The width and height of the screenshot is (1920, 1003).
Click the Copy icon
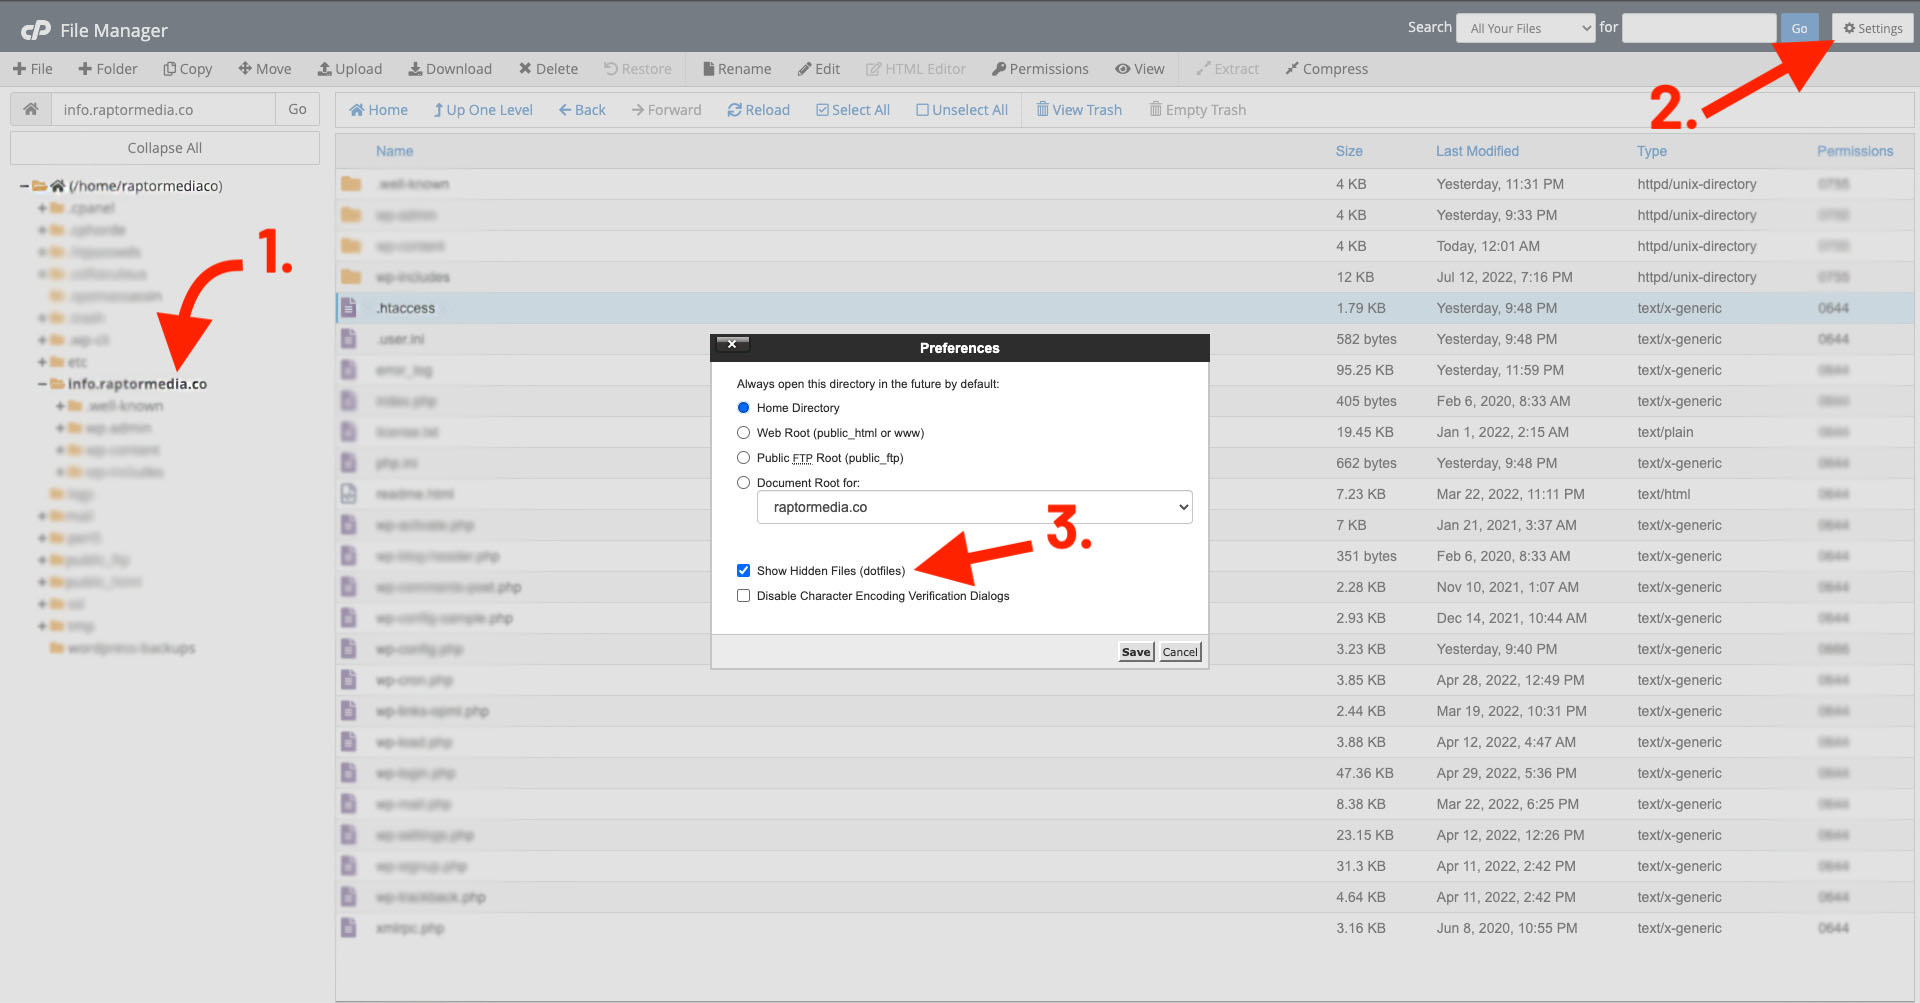(187, 68)
